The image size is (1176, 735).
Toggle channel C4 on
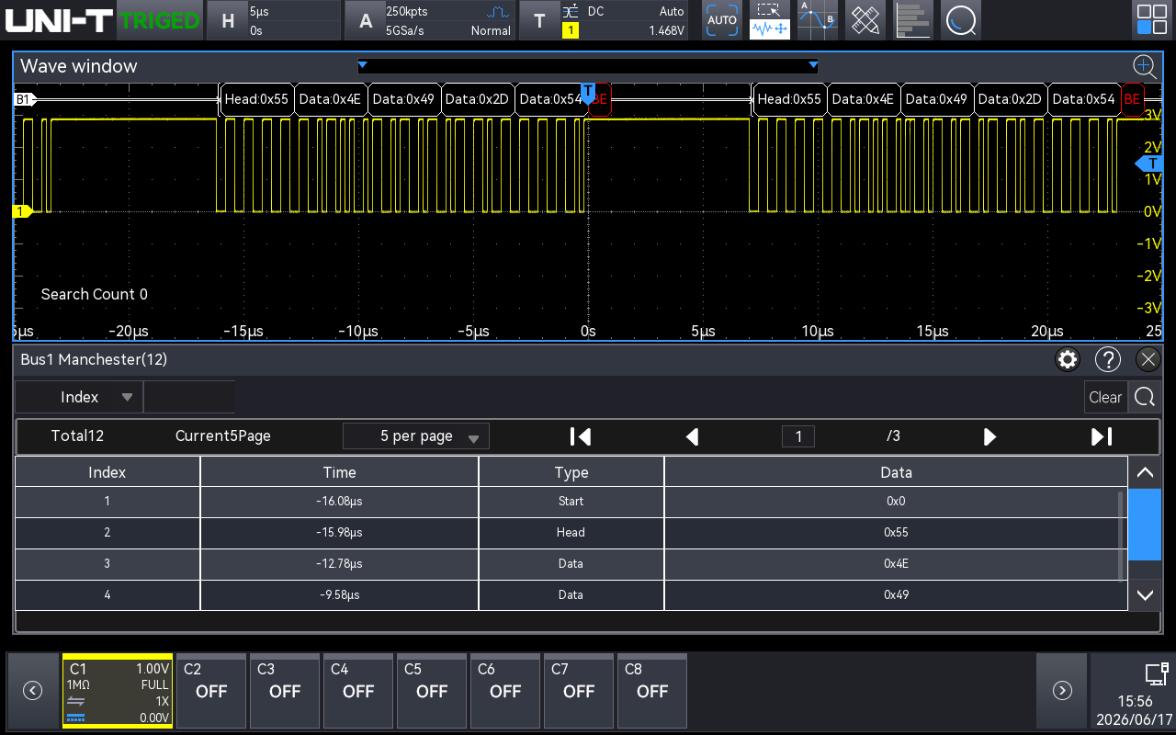tap(358, 691)
